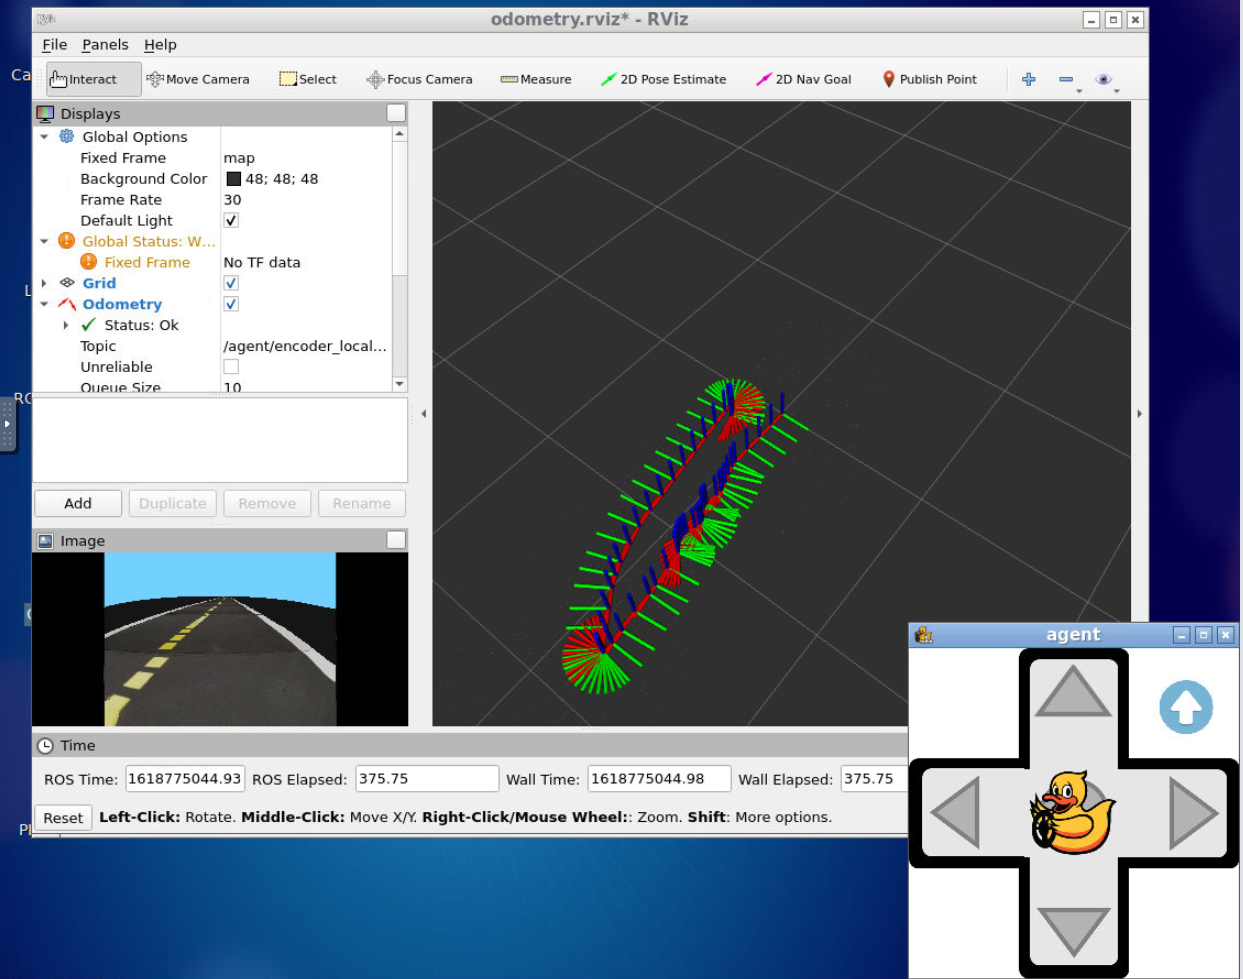Activate the 2D Nav Goal tool
This screenshot has height=979, width=1243.
(804, 79)
